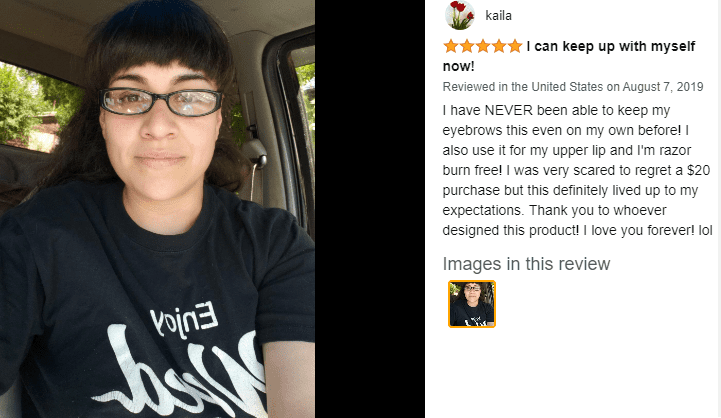Click the 'Reviewed in the United States' date line
This screenshot has width=721, height=418.
click(x=573, y=87)
